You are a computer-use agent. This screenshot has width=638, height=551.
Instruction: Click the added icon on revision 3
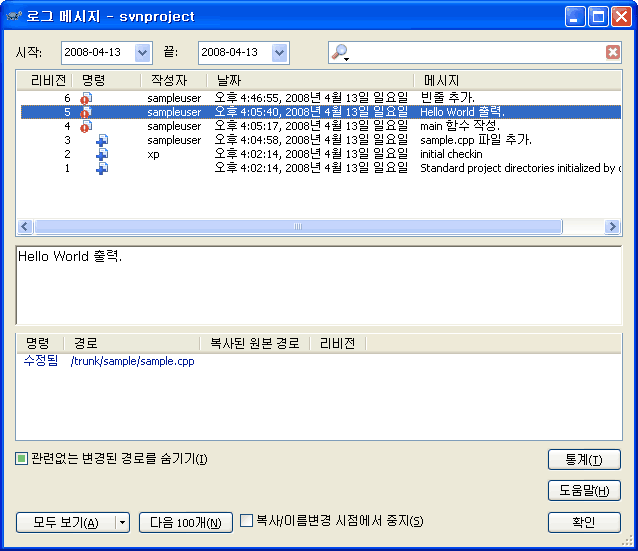[101, 140]
